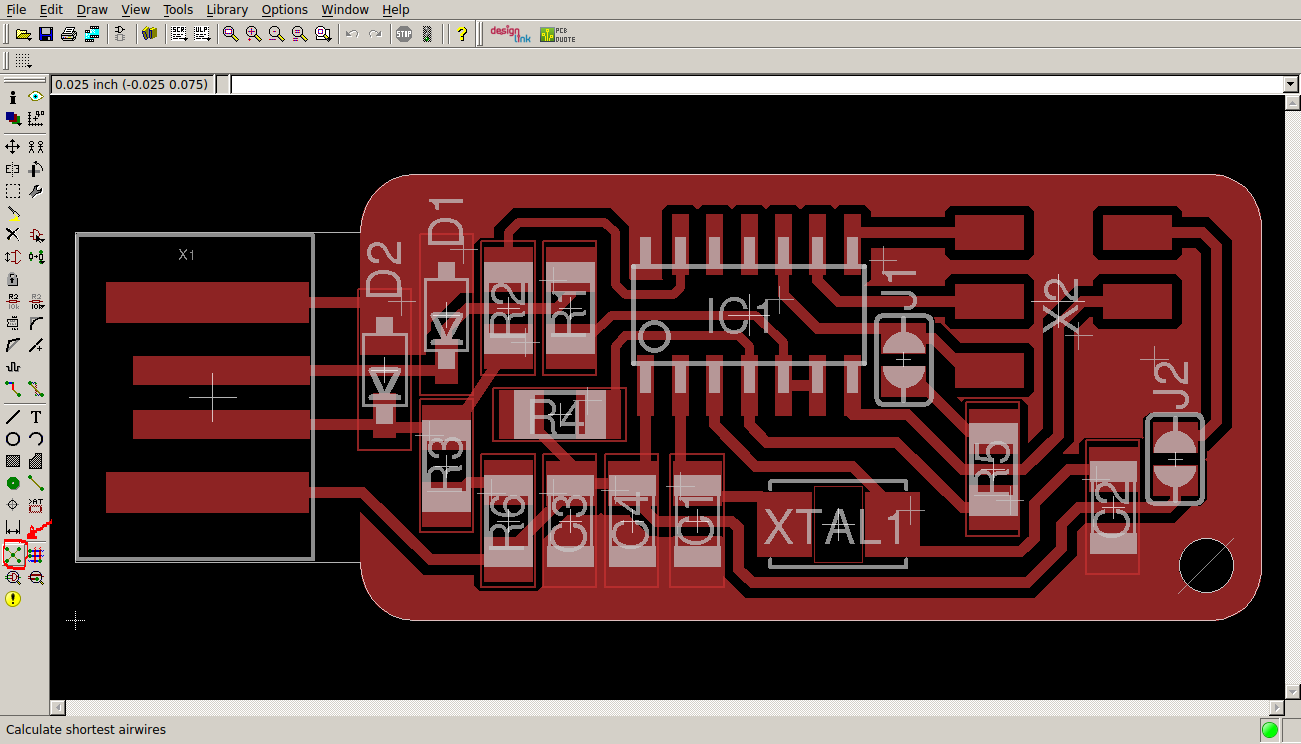This screenshot has width=1301, height=744.
Task: Select the Rotate tool
Action: pos(36,169)
